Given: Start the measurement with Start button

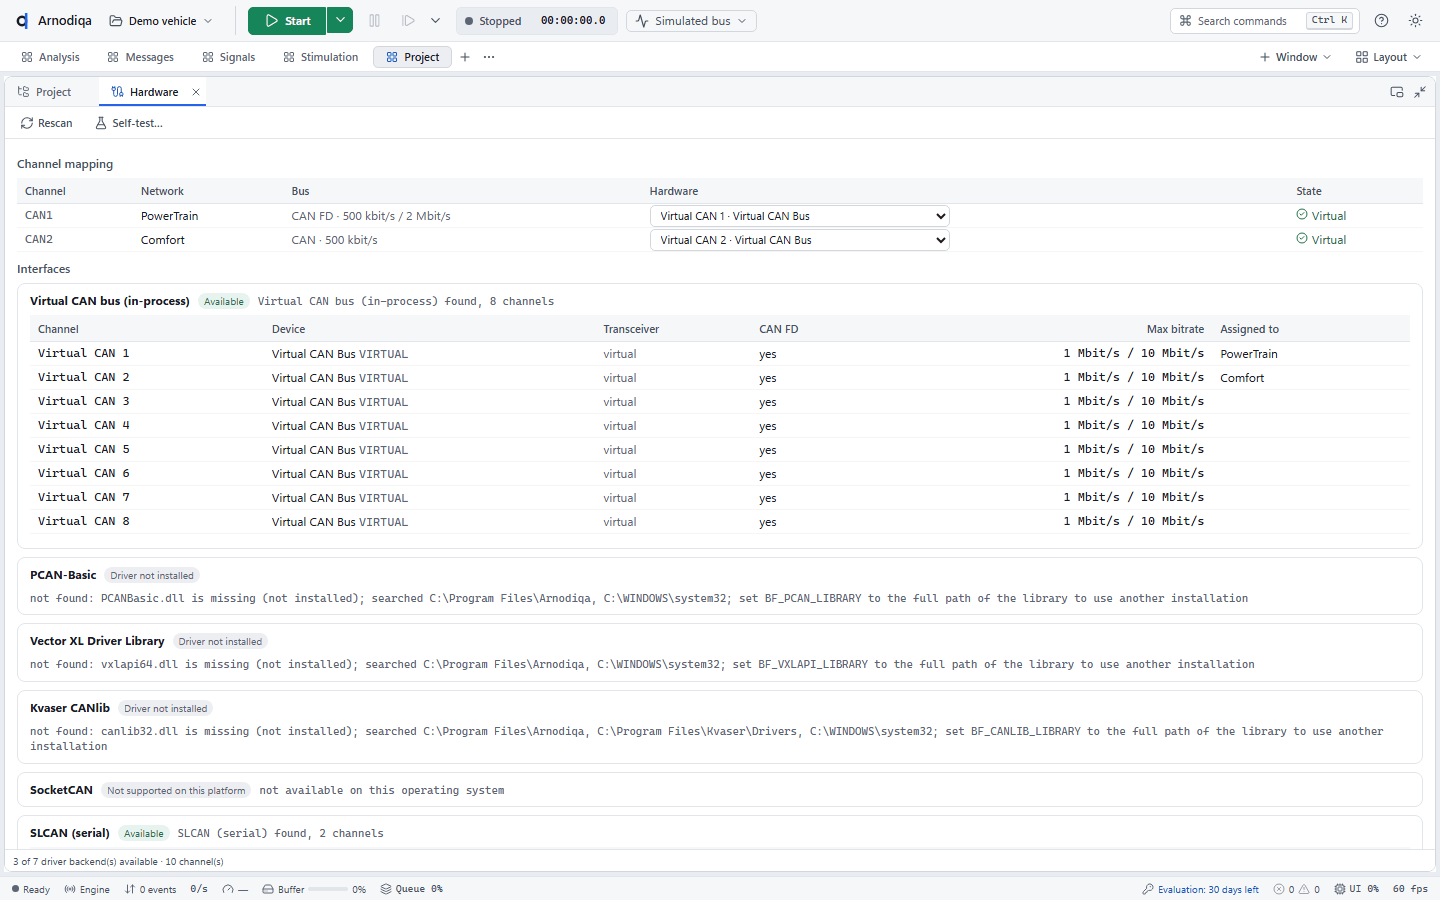Looking at the screenshot, I should click(287, 21).
